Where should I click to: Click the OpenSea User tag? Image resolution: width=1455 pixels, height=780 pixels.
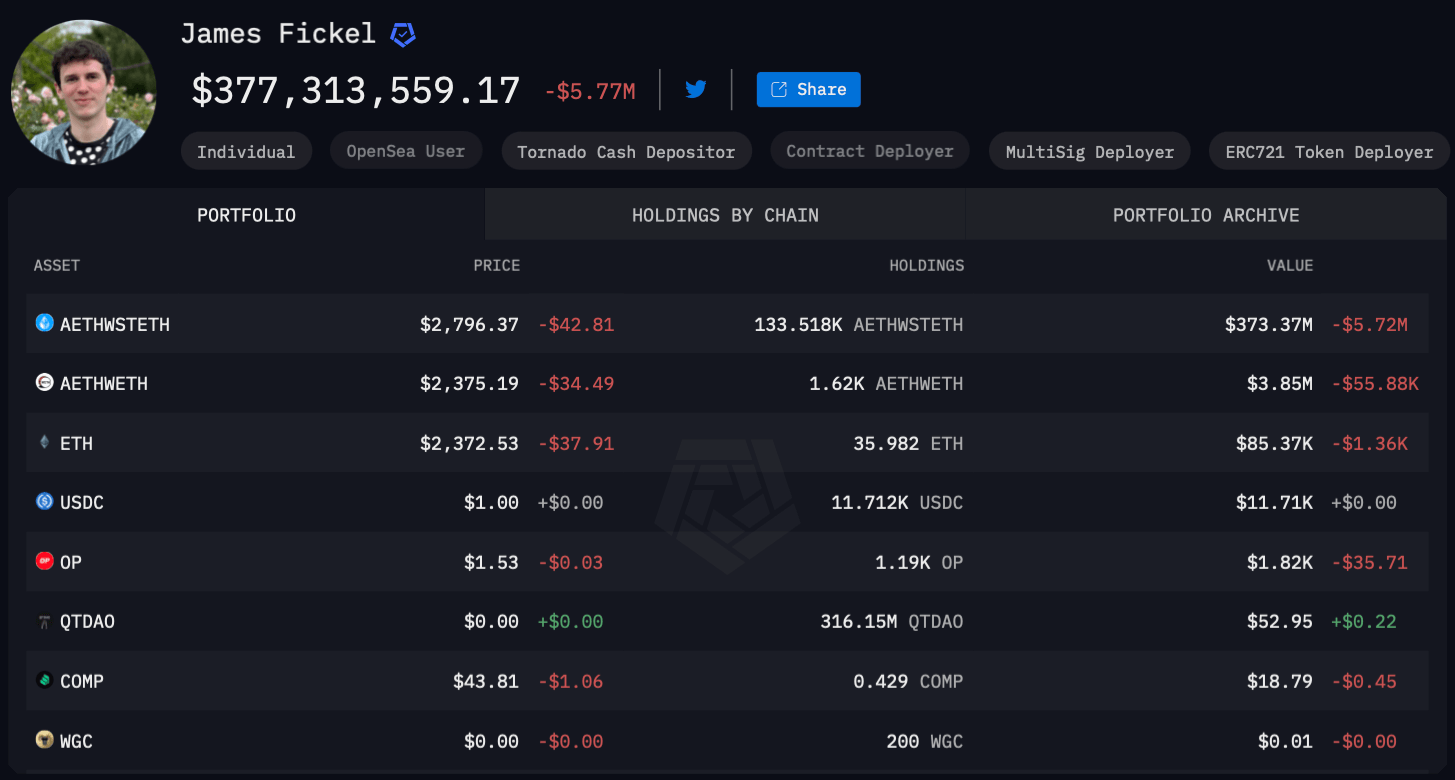click(x=405, y=151)
